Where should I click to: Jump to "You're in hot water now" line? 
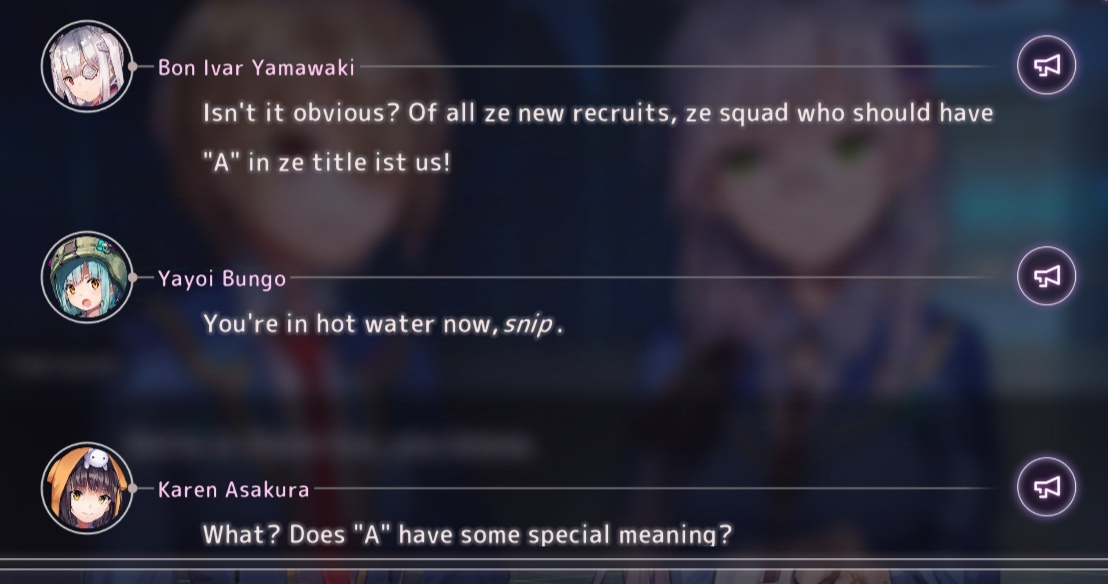(x=383, y=324)
